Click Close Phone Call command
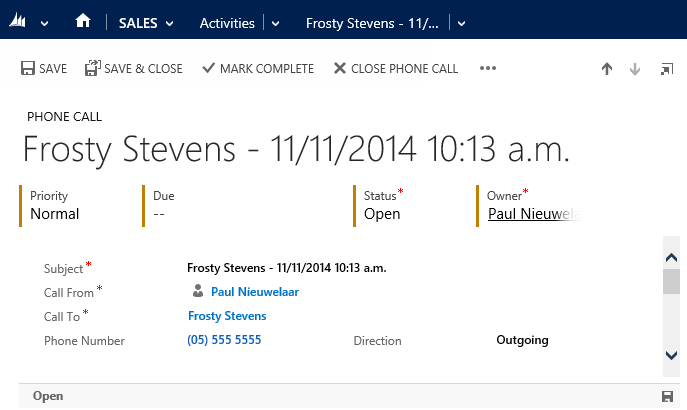Image resolution: width=687 pixels, height=410 pixels. [396, 69]
